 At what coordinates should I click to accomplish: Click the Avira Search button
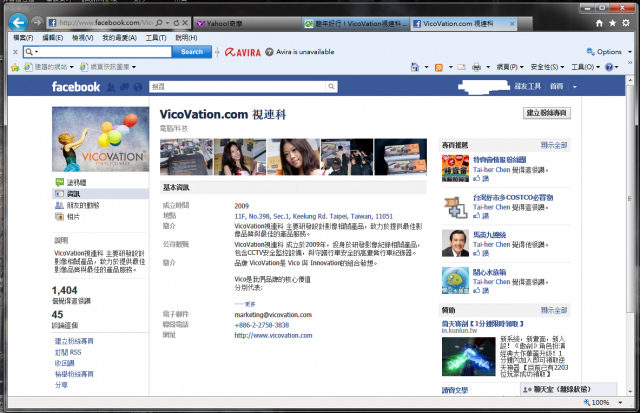coord(192,52)
